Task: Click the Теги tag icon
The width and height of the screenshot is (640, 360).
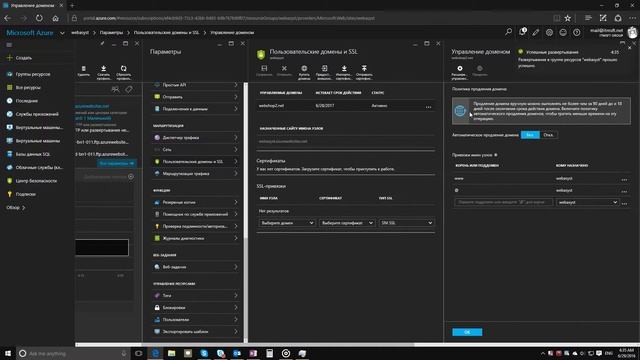Action: pos(157,296)
